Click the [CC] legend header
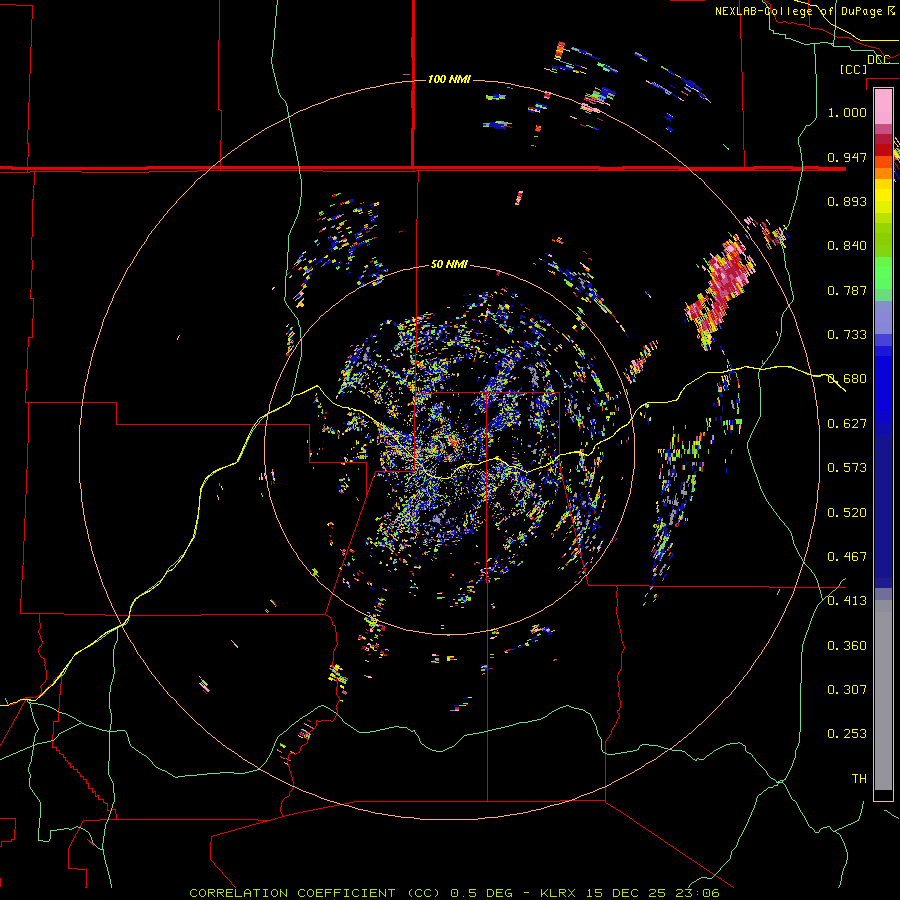The height and width of the screenshot is (900, 900). (854, 69)
